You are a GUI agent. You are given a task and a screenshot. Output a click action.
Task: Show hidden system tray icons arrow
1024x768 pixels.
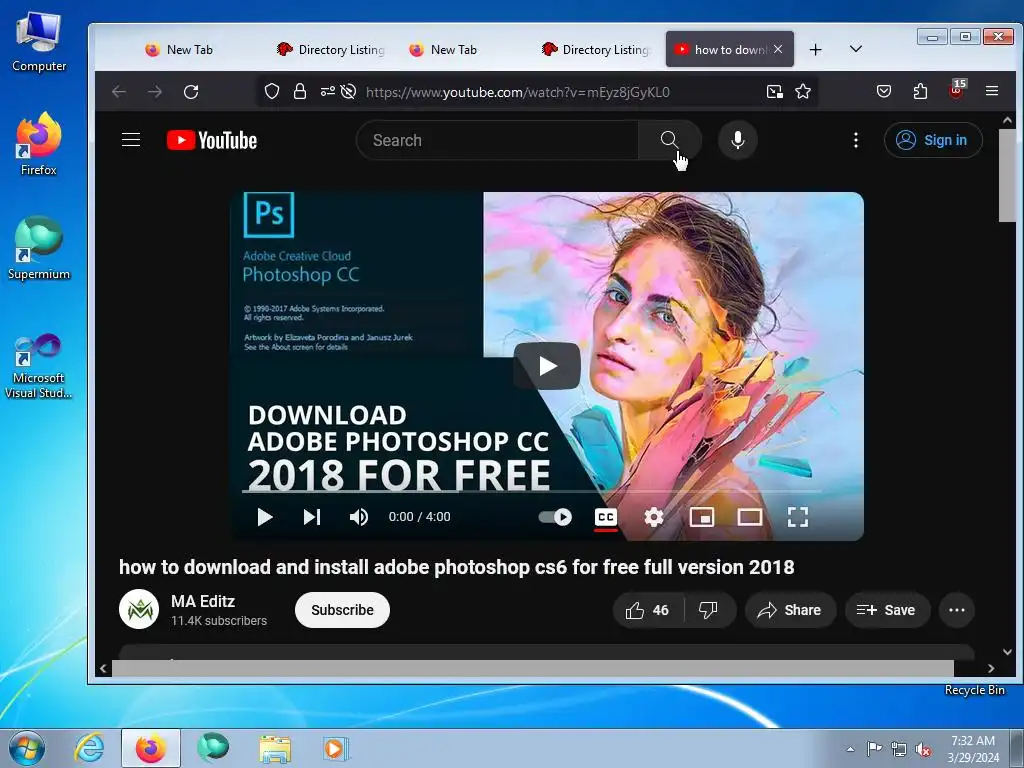click(x=850, y=749)
